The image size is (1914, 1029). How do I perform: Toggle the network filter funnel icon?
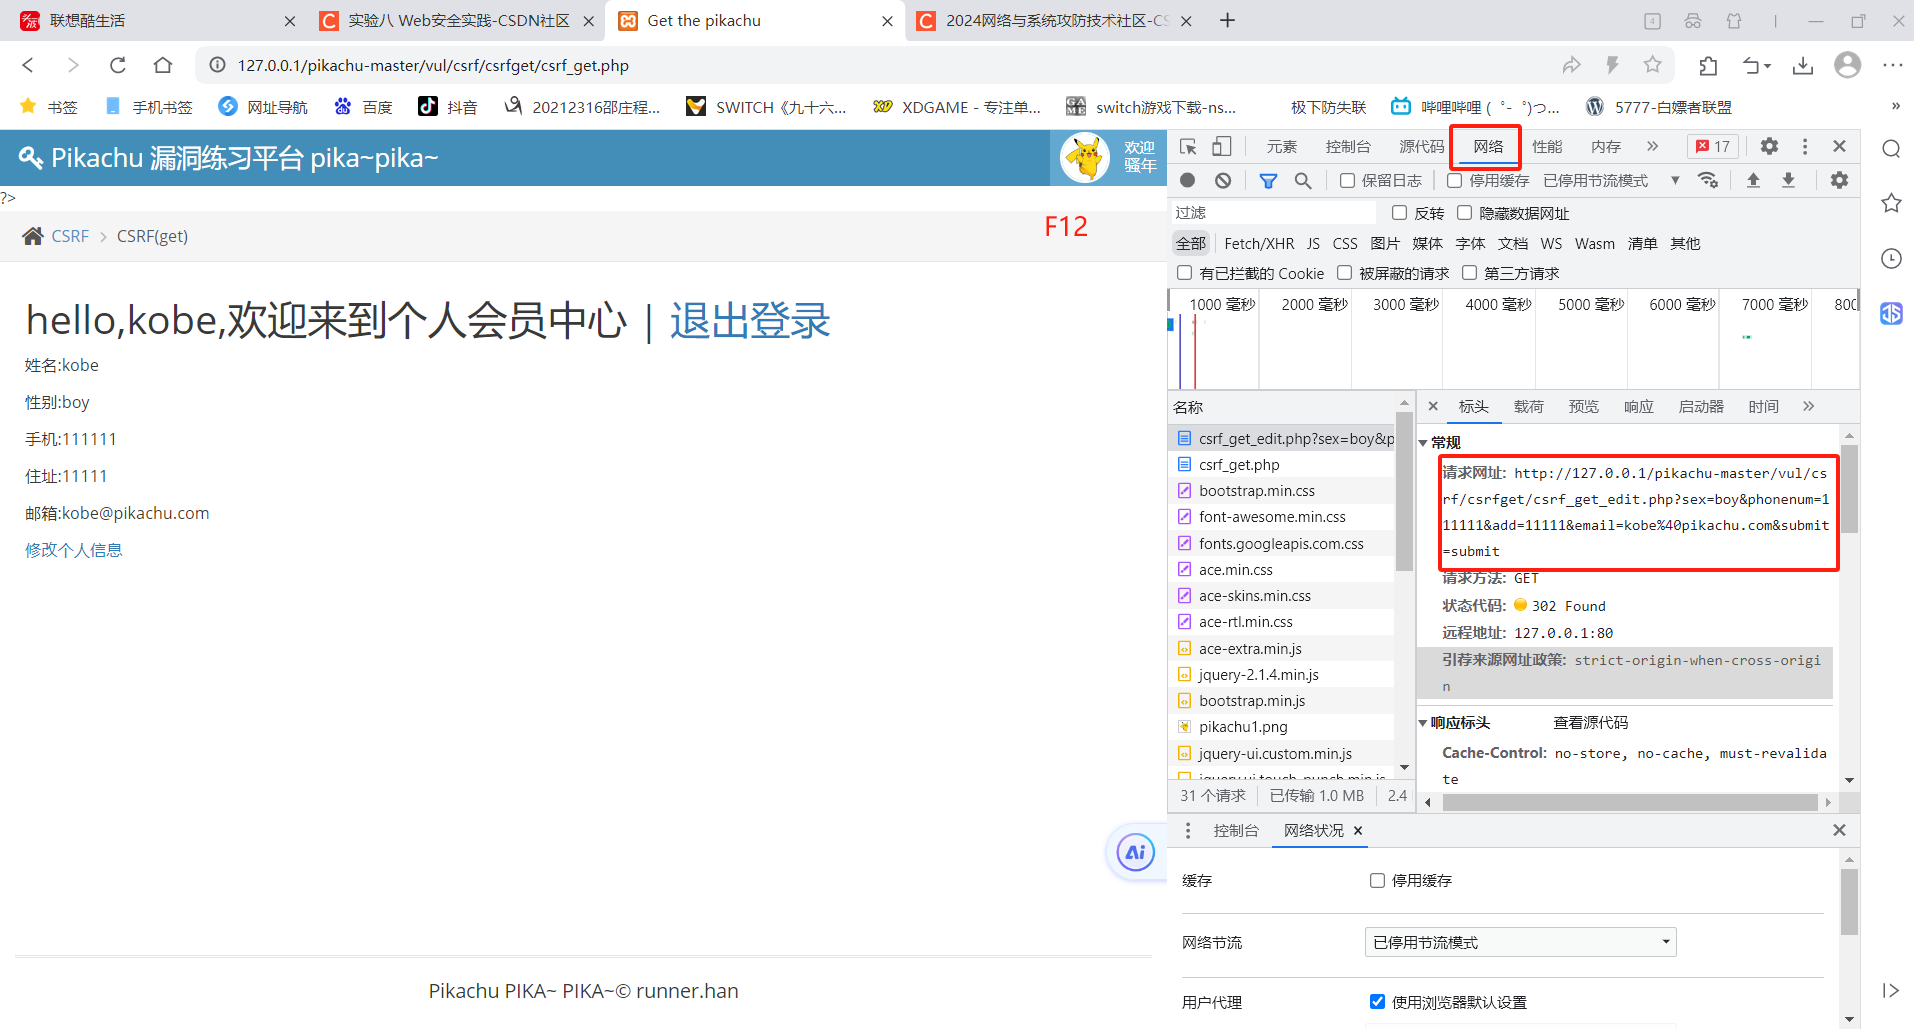coord(1268,181)
